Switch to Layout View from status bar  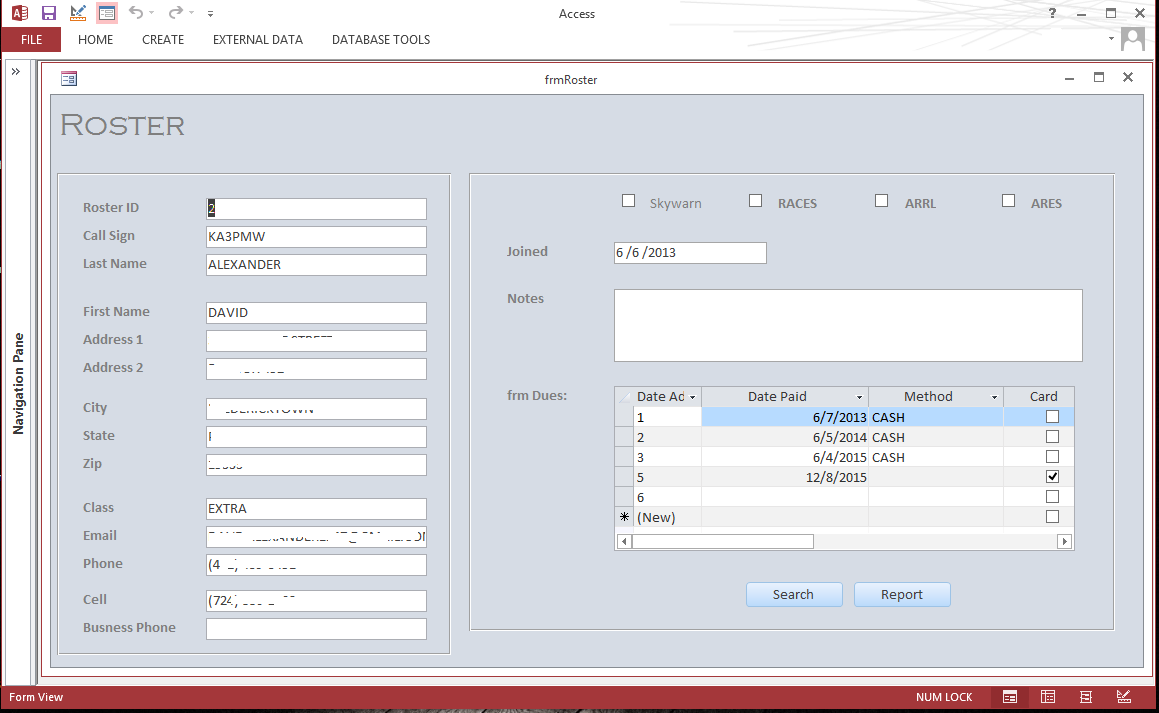(x=1086, y=697)
